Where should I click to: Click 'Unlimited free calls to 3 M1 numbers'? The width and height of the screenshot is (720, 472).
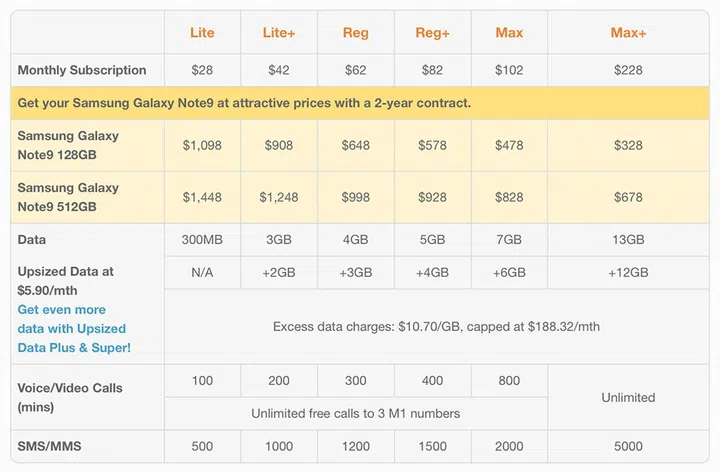(355, 413)
